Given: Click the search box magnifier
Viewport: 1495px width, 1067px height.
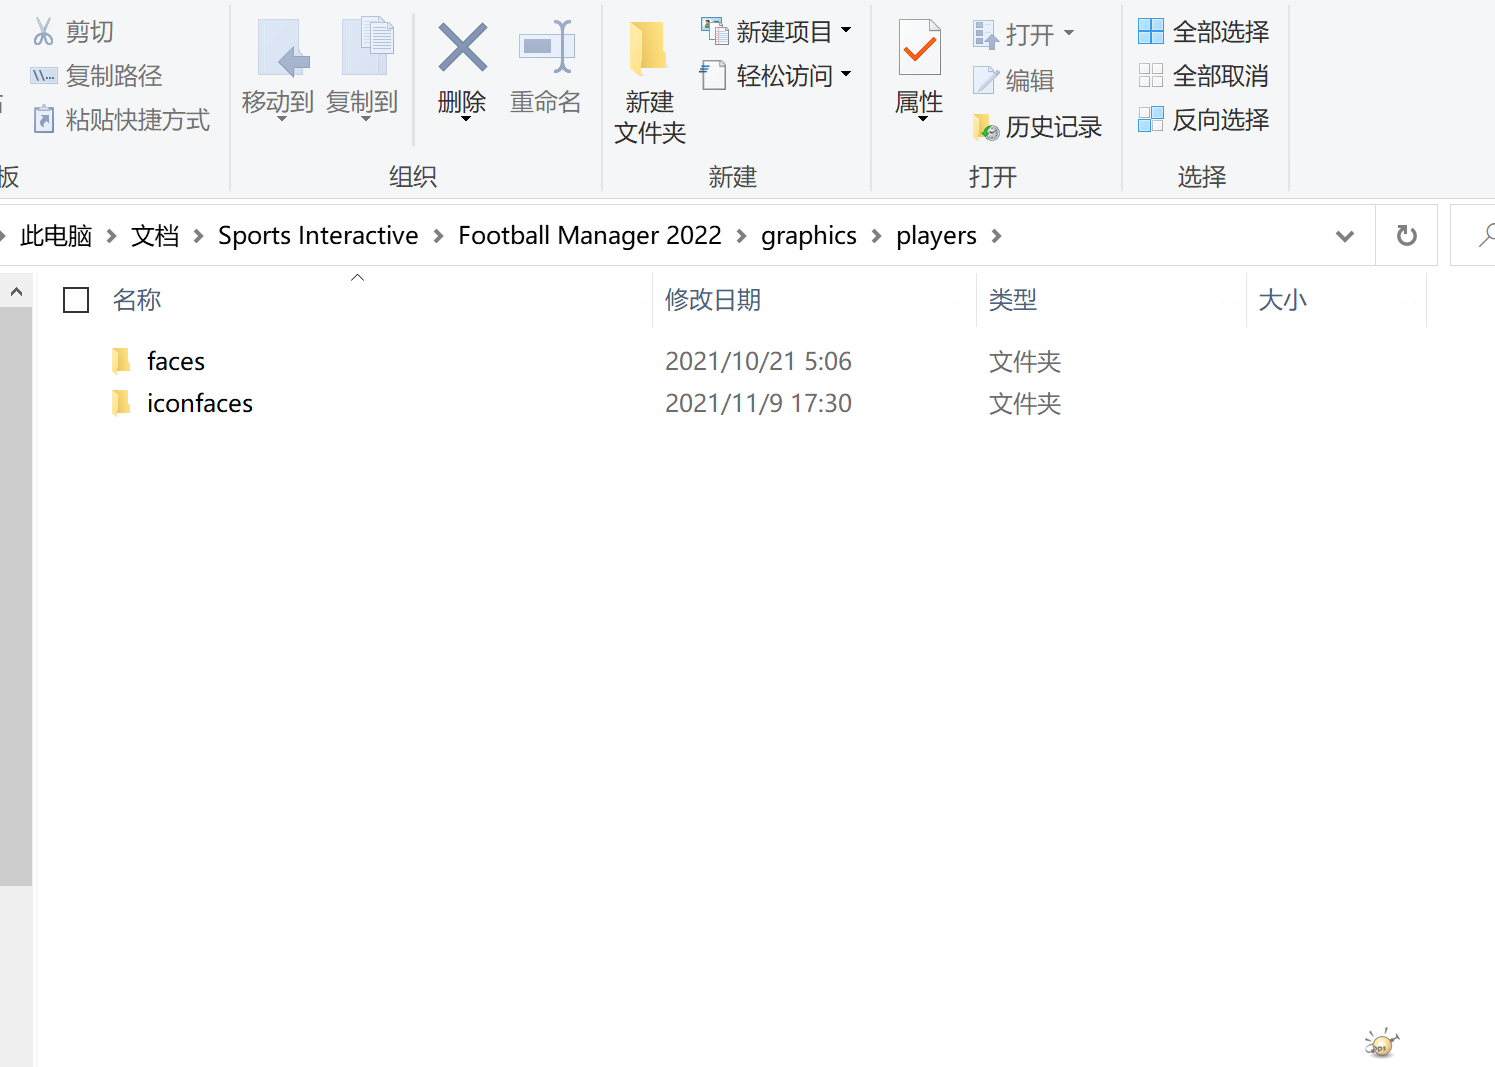Looking at the screenshot, I should [1487, 235].
